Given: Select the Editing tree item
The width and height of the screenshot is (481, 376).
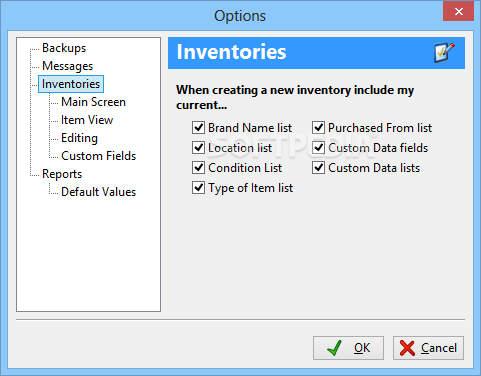Looking at the screenshot, I should point(79,138).
